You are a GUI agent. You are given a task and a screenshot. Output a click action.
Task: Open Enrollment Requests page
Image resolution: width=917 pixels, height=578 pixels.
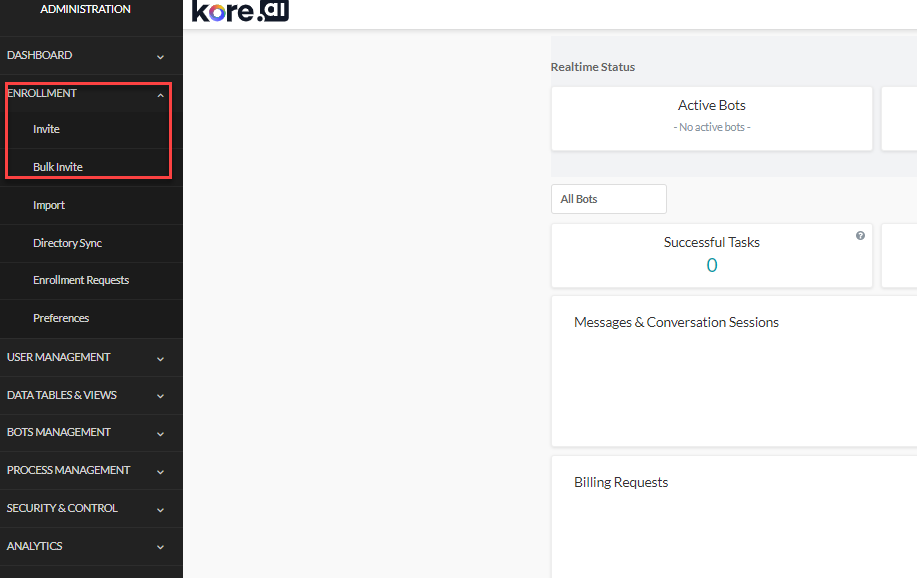click(80, 280)
